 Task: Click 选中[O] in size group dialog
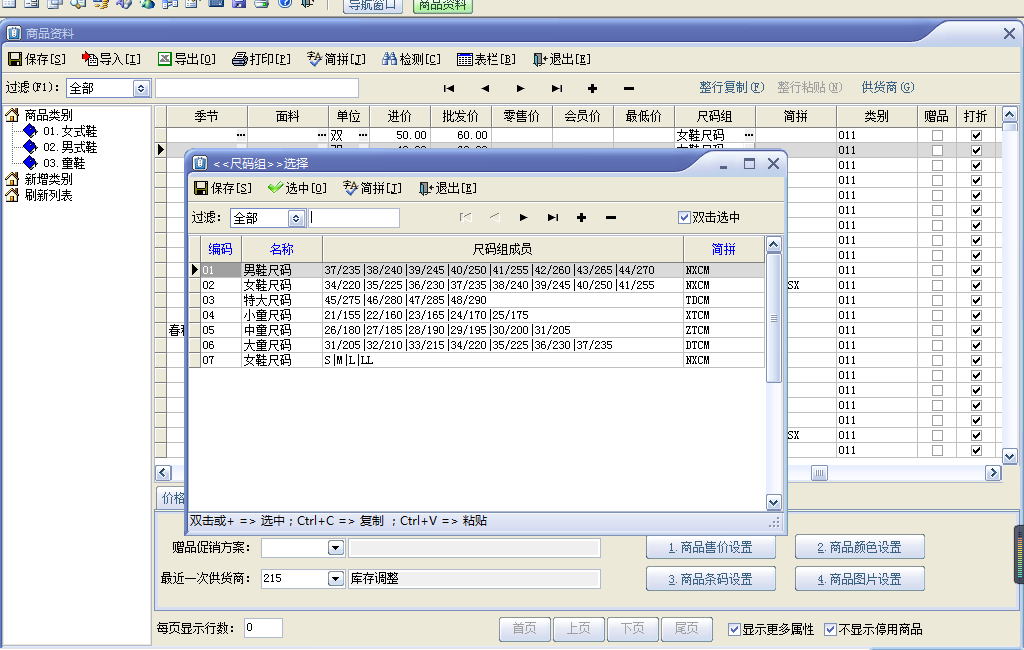[297, 188]
